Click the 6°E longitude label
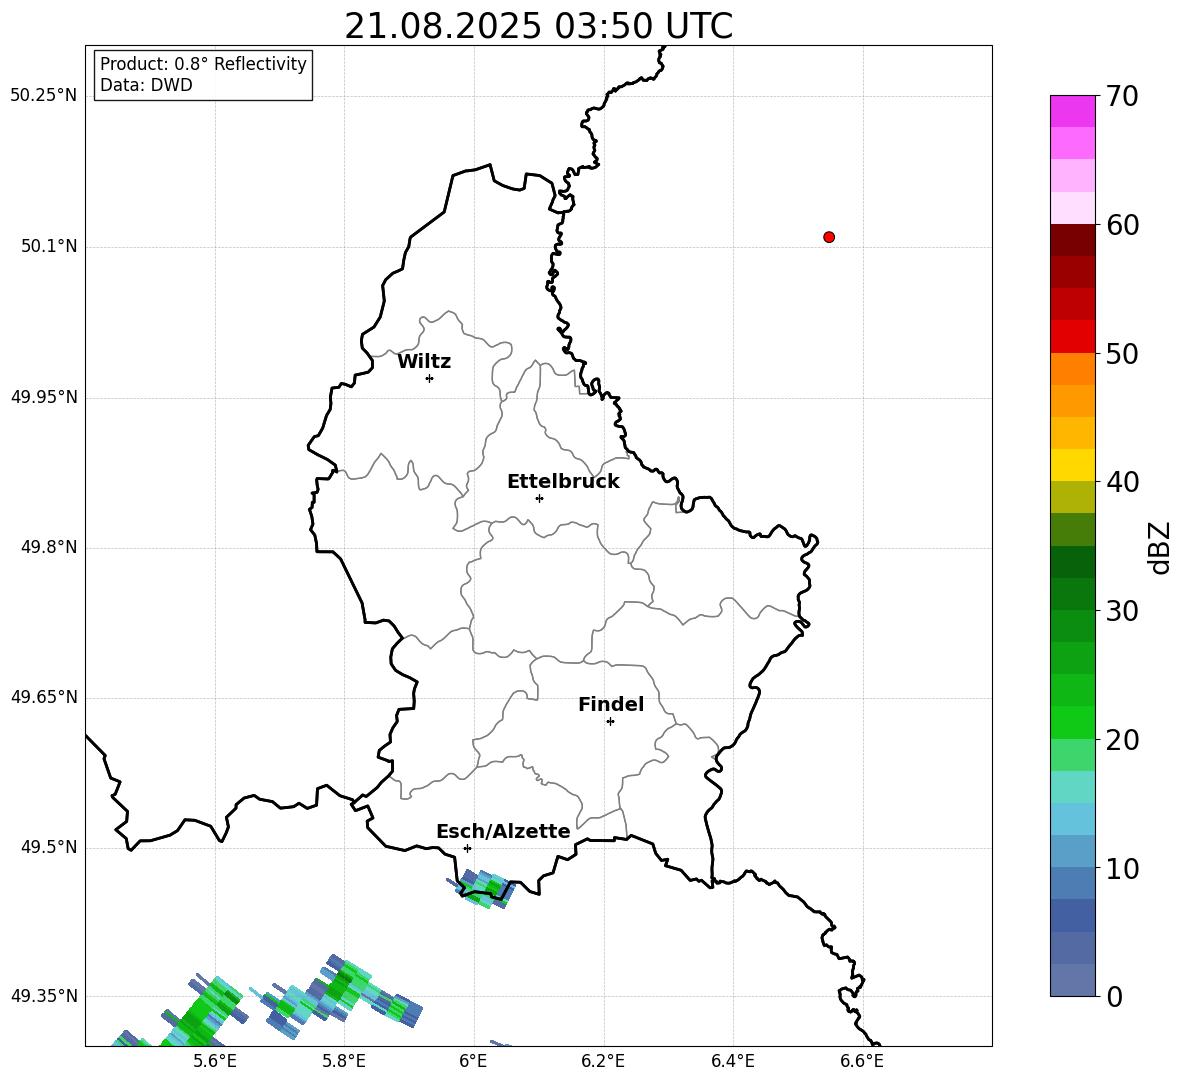 click(473, 1062)
